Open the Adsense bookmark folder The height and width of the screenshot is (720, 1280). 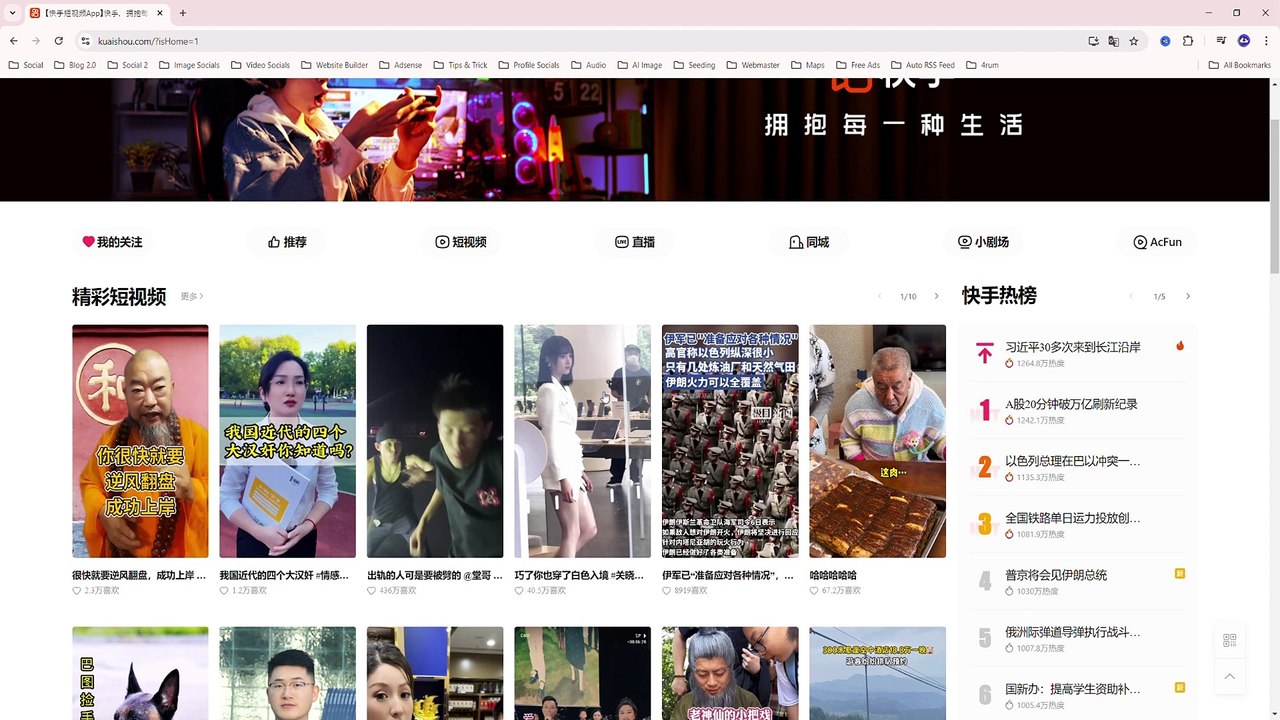[x=400, y=65]
